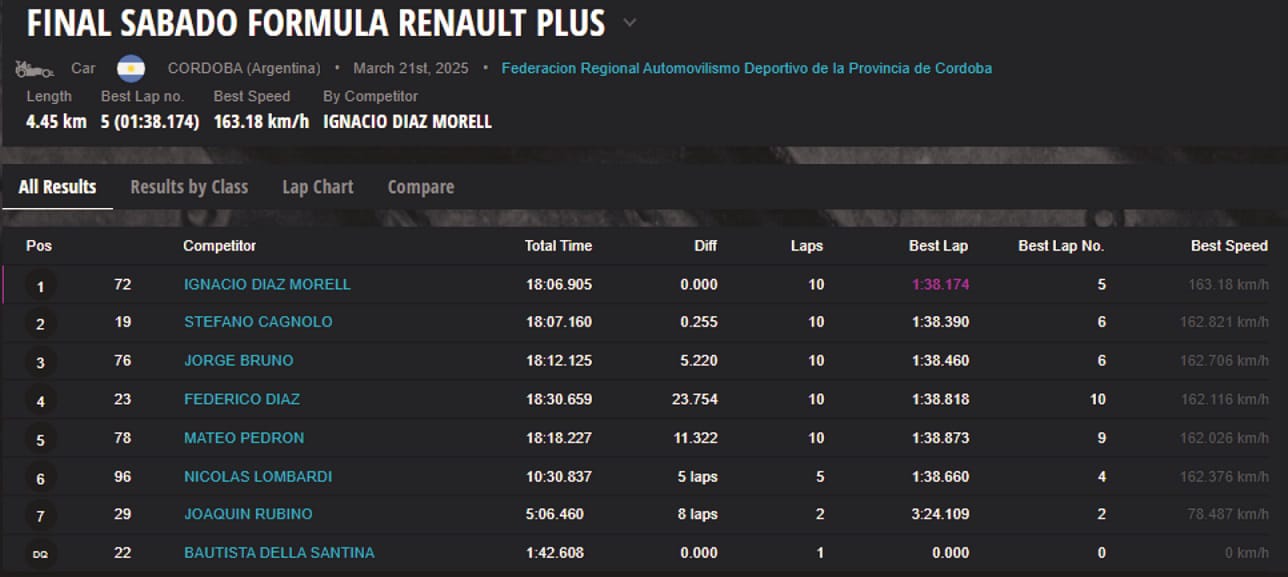Image resolution: width=1288 pixels, height=577 pixels.
Task: Expand the event title dropdown chevron
Action: click(x=629, y=22)
